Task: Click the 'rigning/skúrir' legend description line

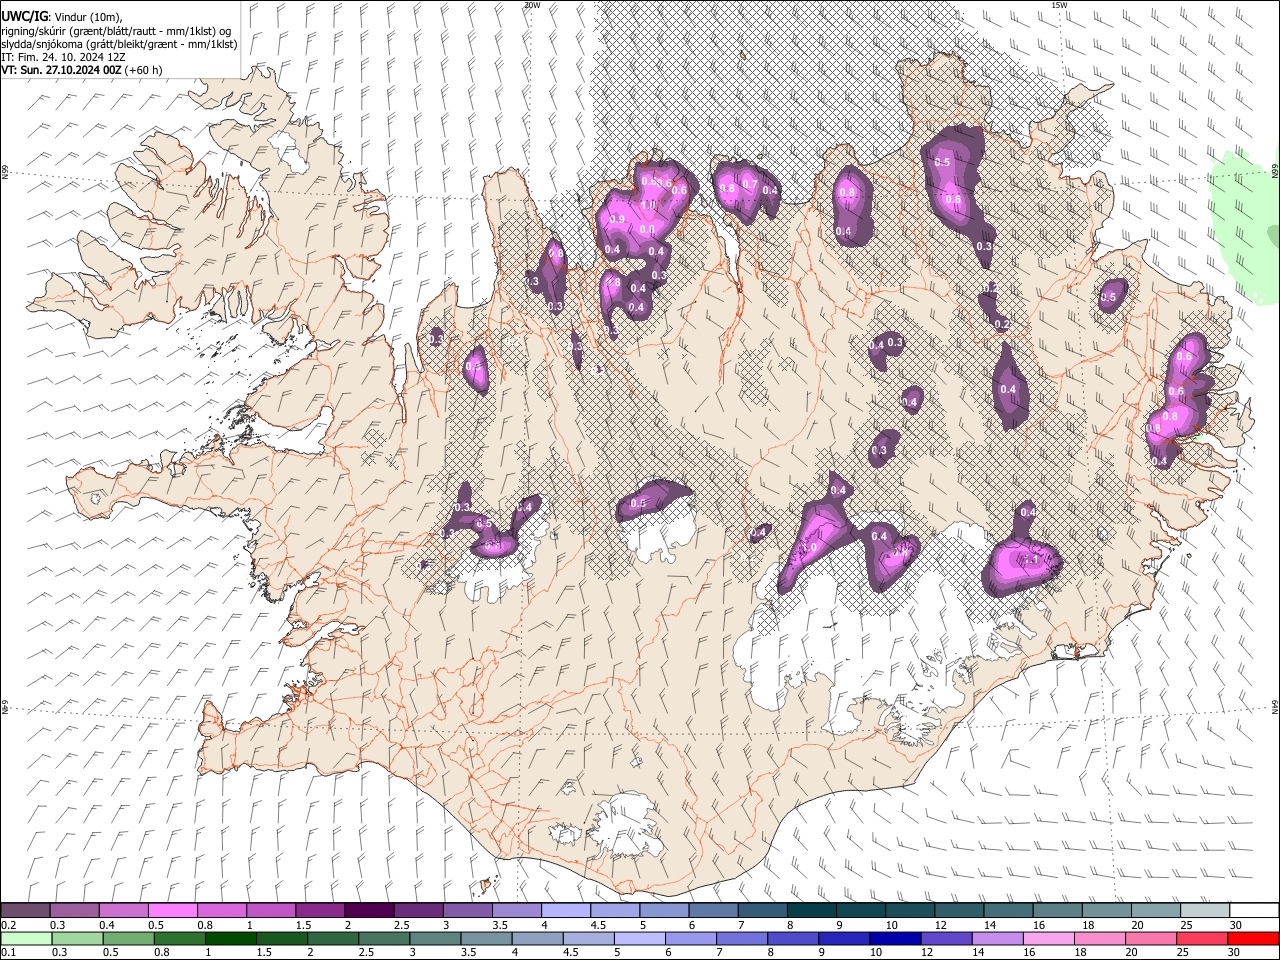Action: (116, 30)
